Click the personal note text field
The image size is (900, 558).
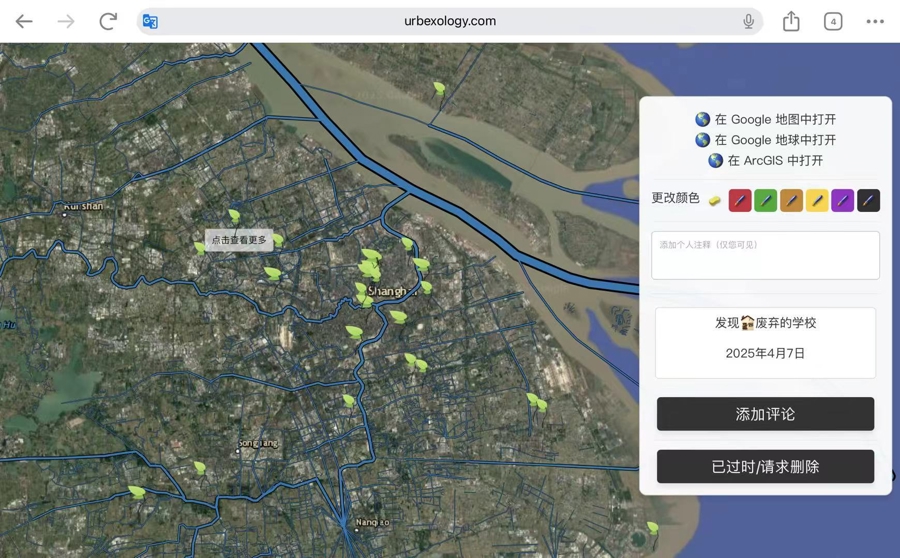click(765, 256)
